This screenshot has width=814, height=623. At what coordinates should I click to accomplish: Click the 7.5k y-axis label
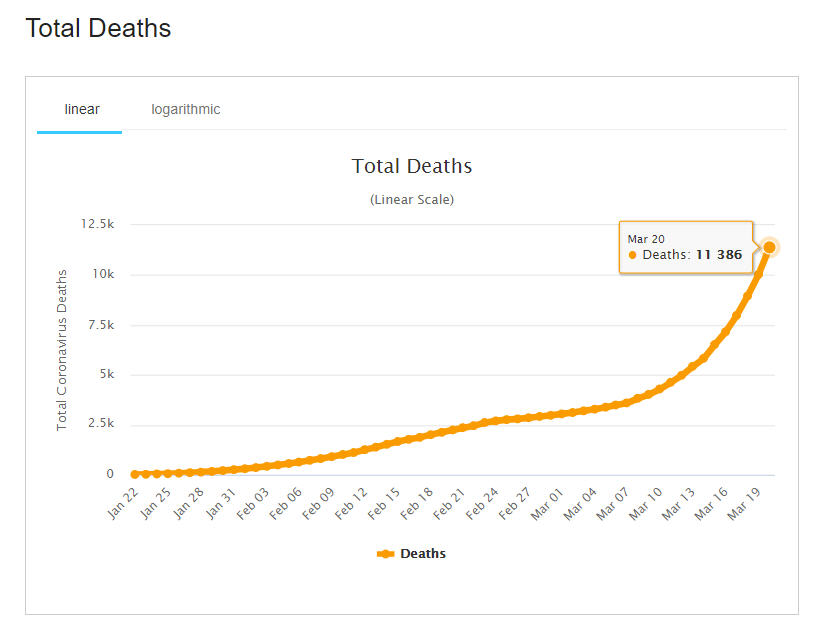(x=99, y=324)
